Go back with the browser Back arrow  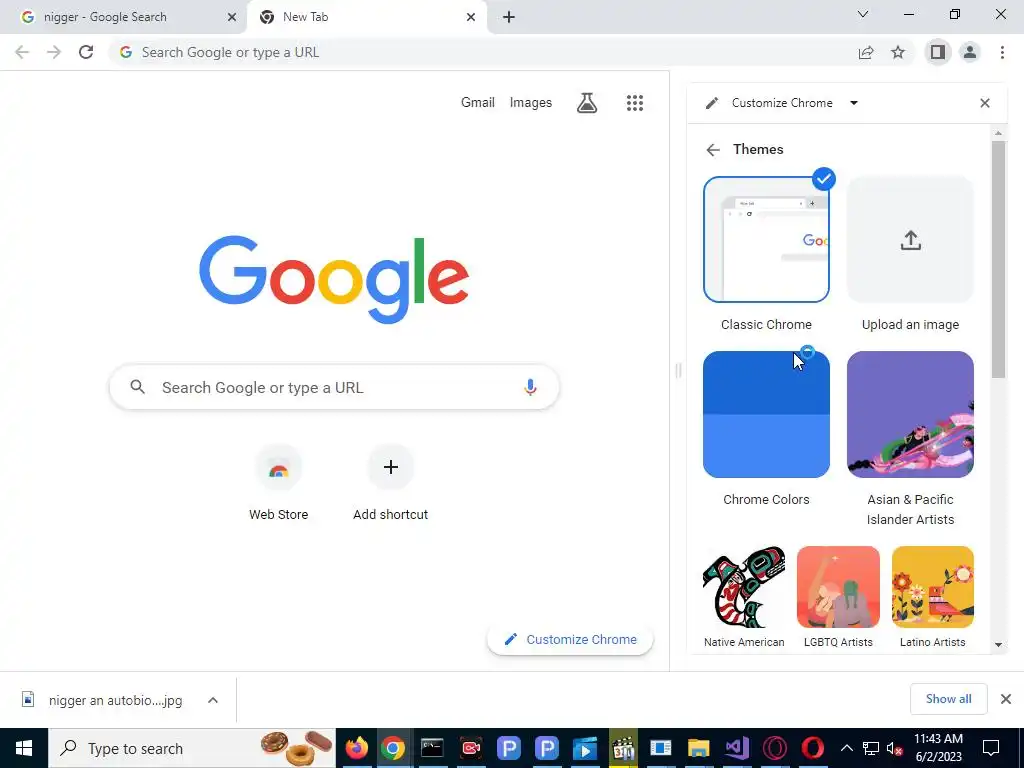(22, 52)
